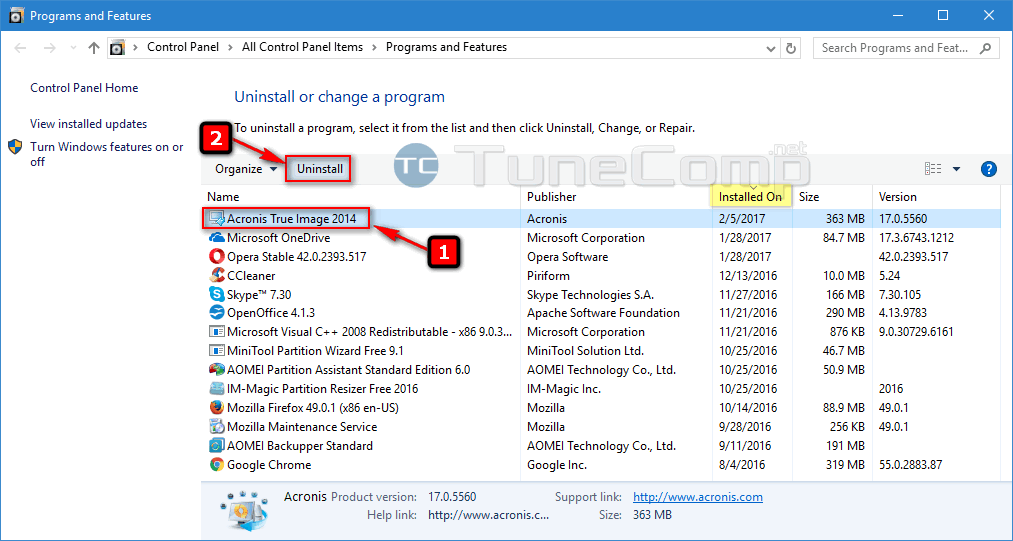The image size is (1013, 541).
Task: Click the 12/13/2016 installed date
Action: point(748,276)
